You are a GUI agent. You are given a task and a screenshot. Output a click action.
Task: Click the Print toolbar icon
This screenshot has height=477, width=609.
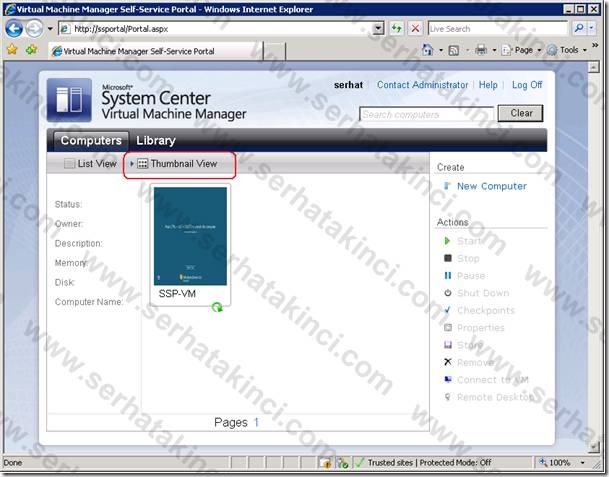click(481, 50)
